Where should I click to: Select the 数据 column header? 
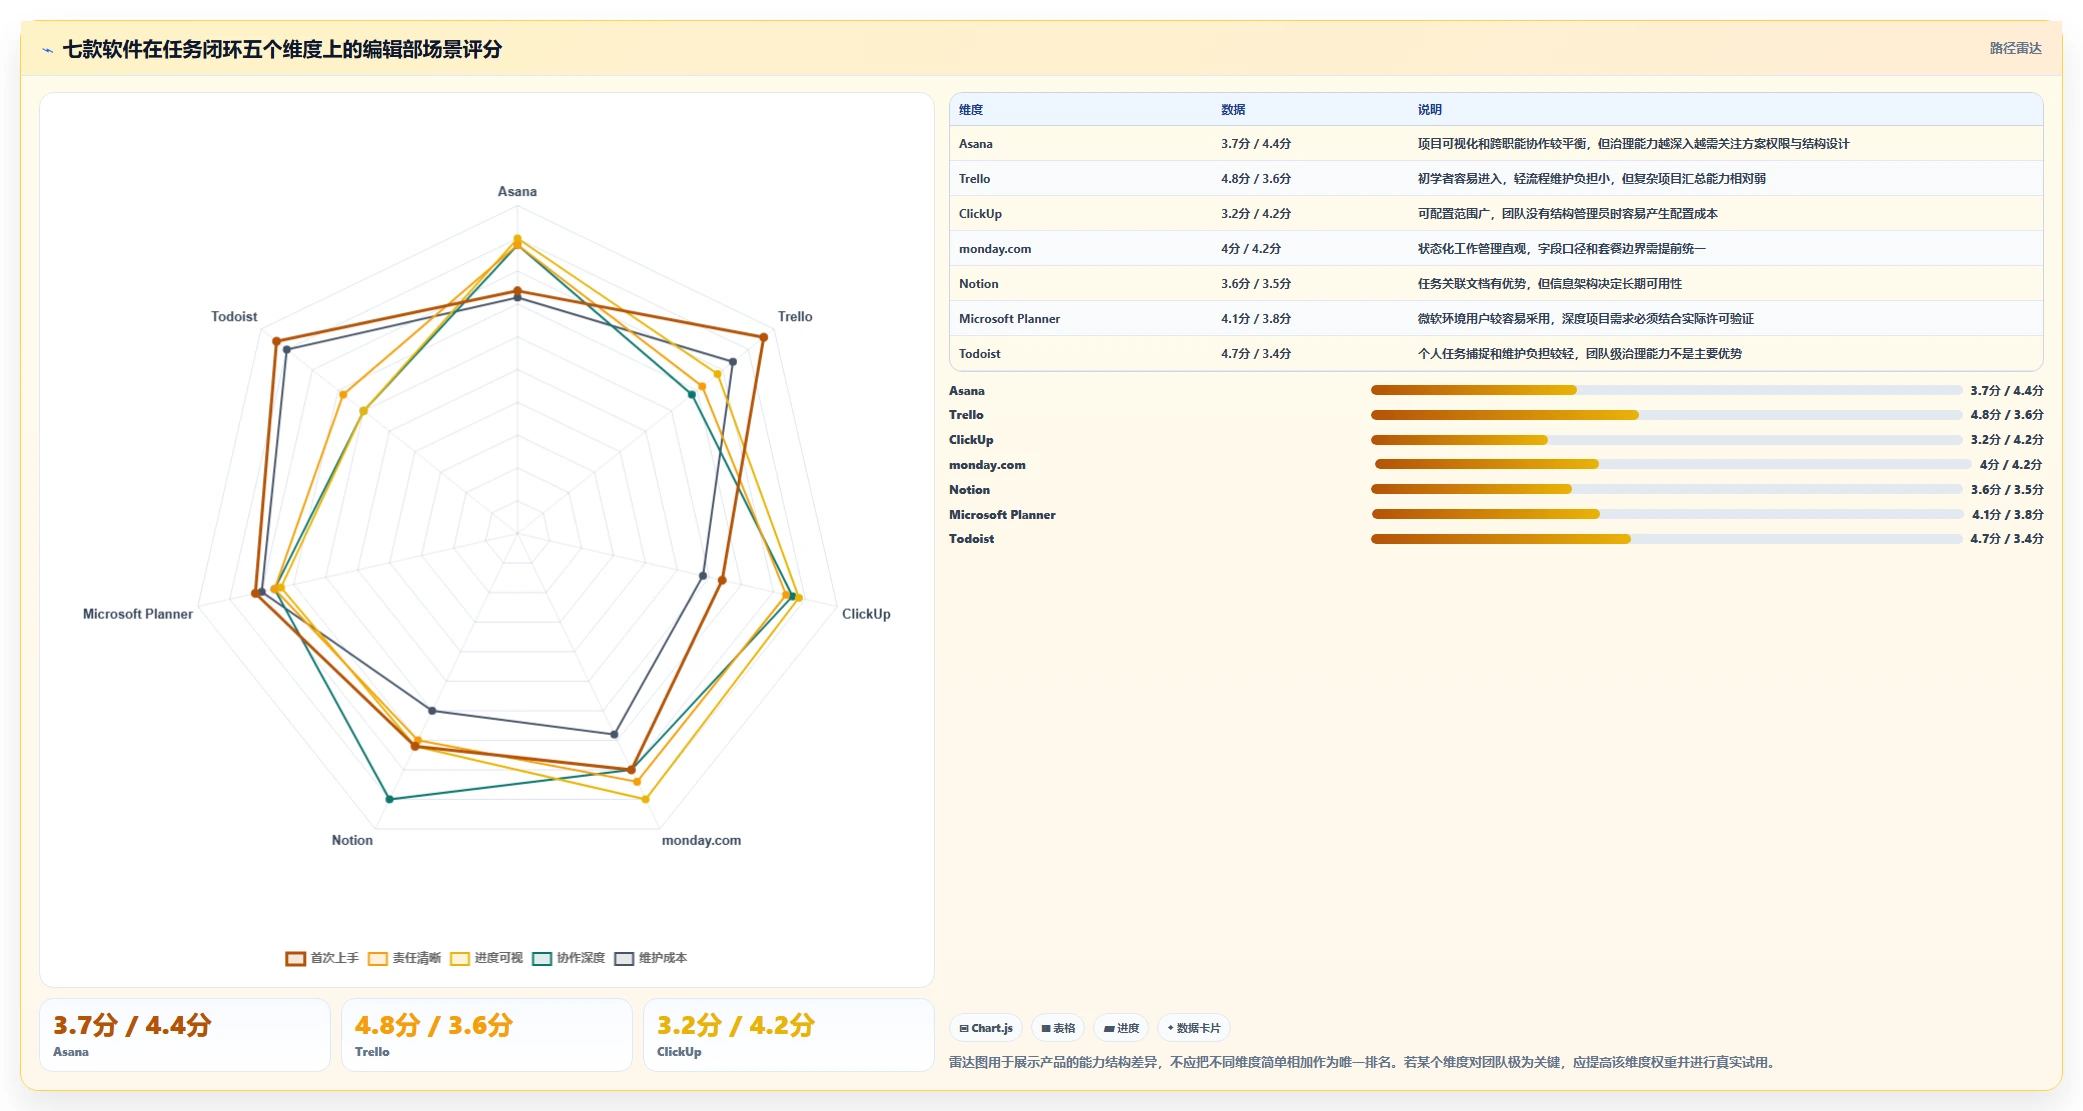click(x=1233, y=110)
